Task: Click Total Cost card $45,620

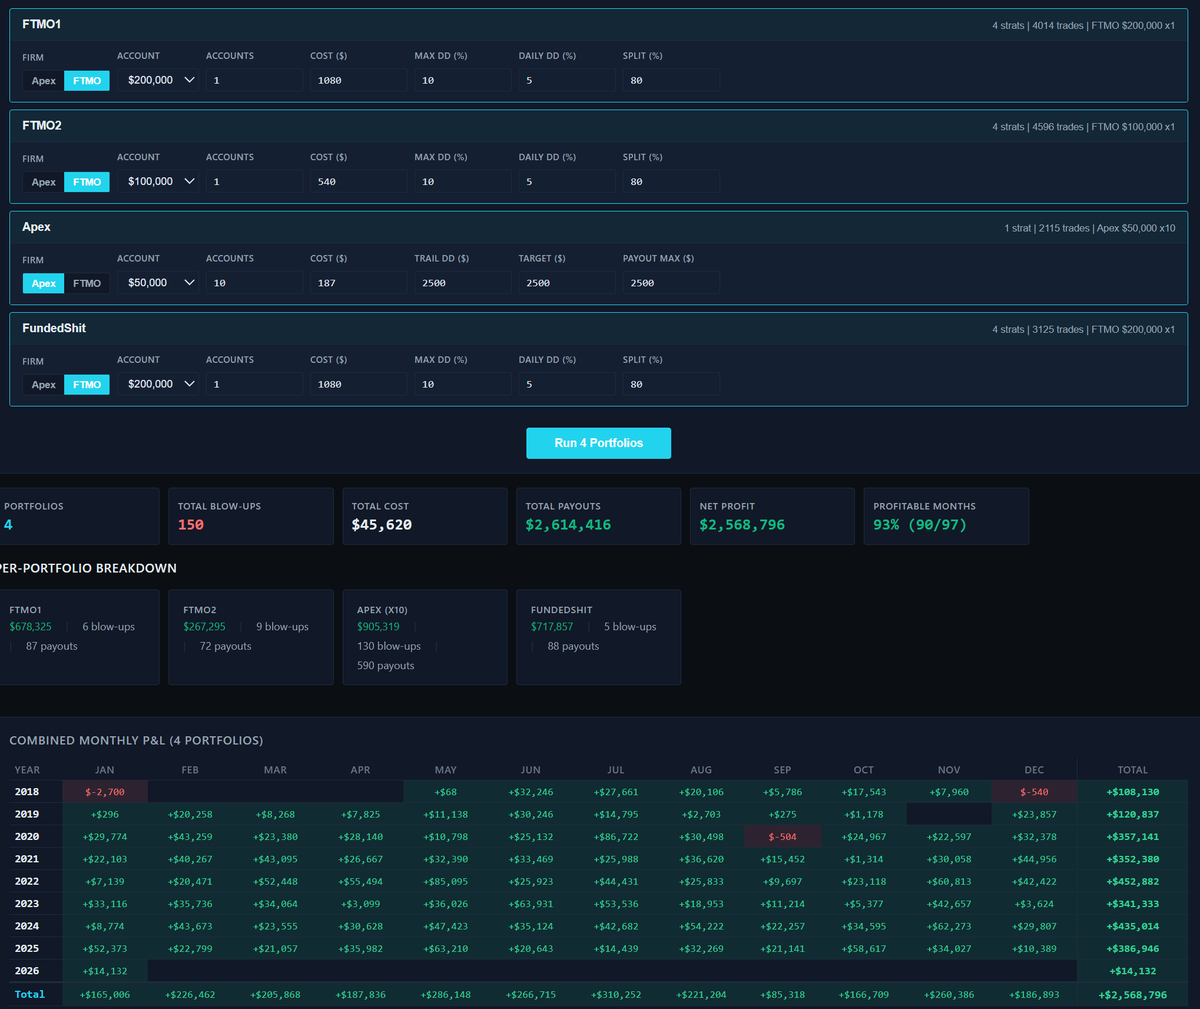Action: [x=424, y=516]
